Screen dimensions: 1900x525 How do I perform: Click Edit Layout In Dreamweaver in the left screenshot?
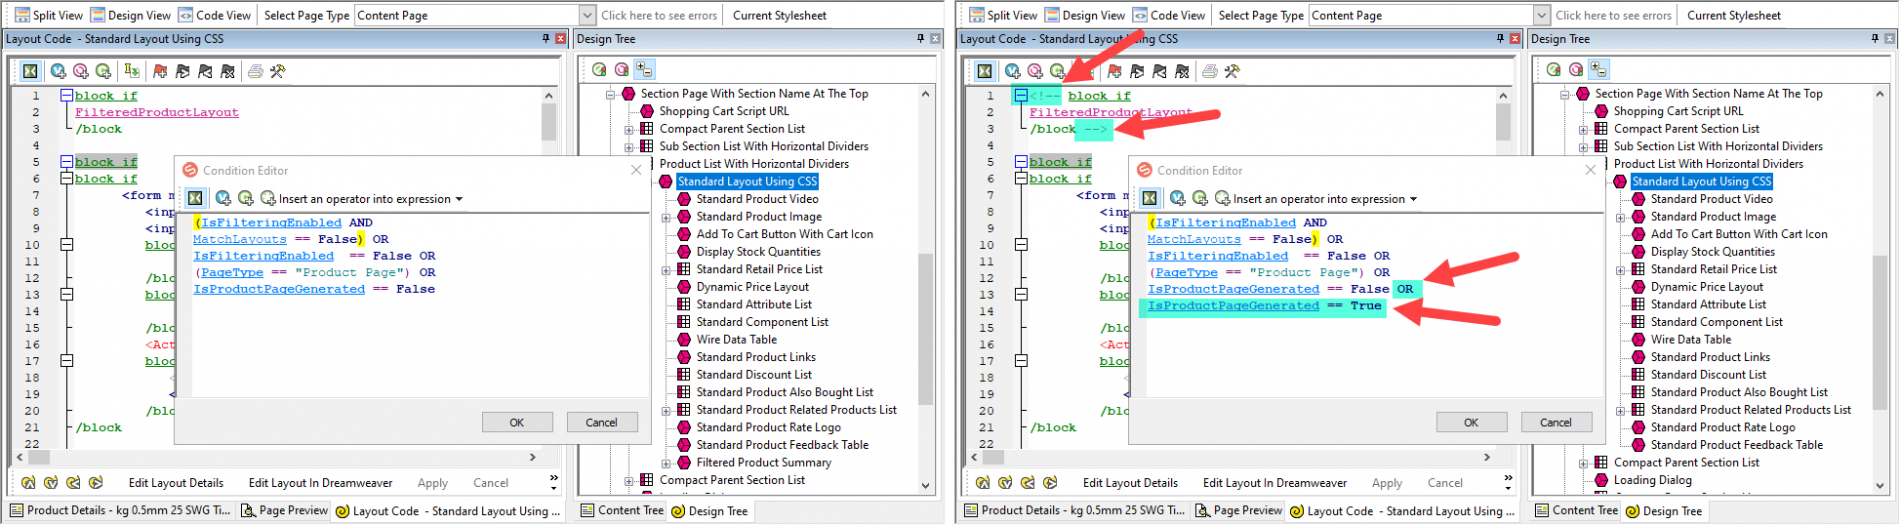320,483
